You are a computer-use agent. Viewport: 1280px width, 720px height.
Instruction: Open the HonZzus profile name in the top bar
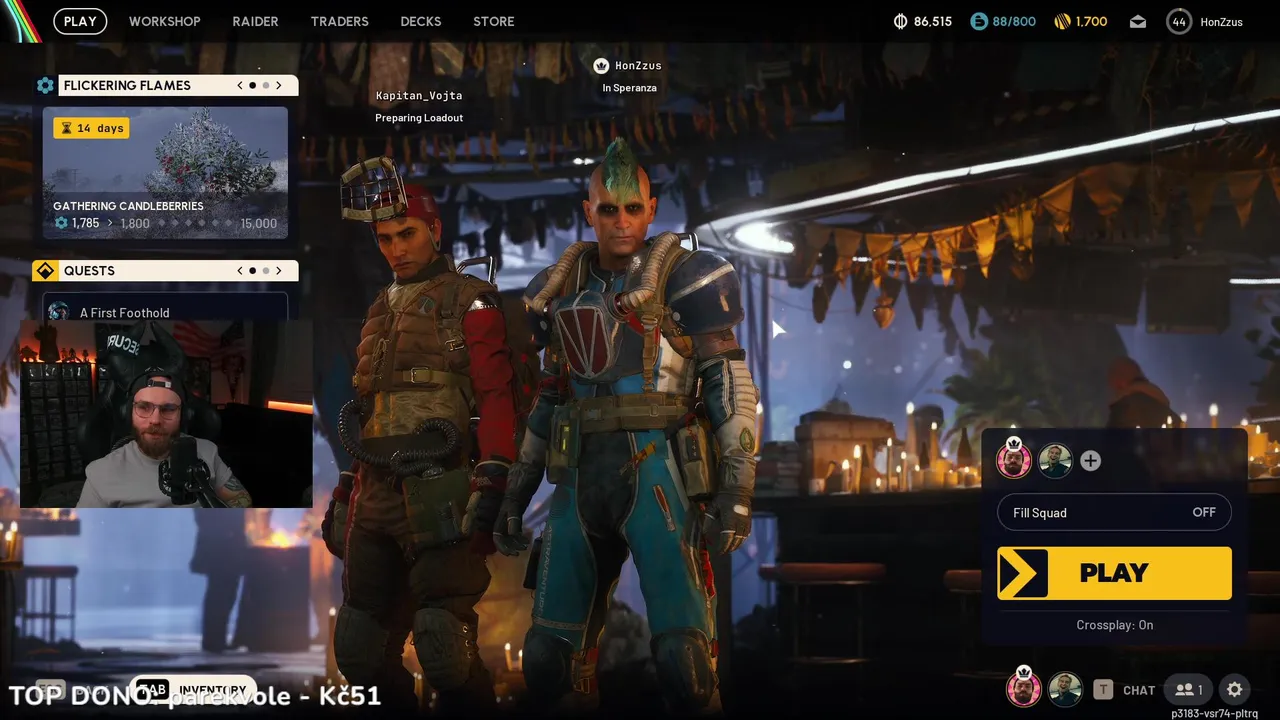(1221, 22)
